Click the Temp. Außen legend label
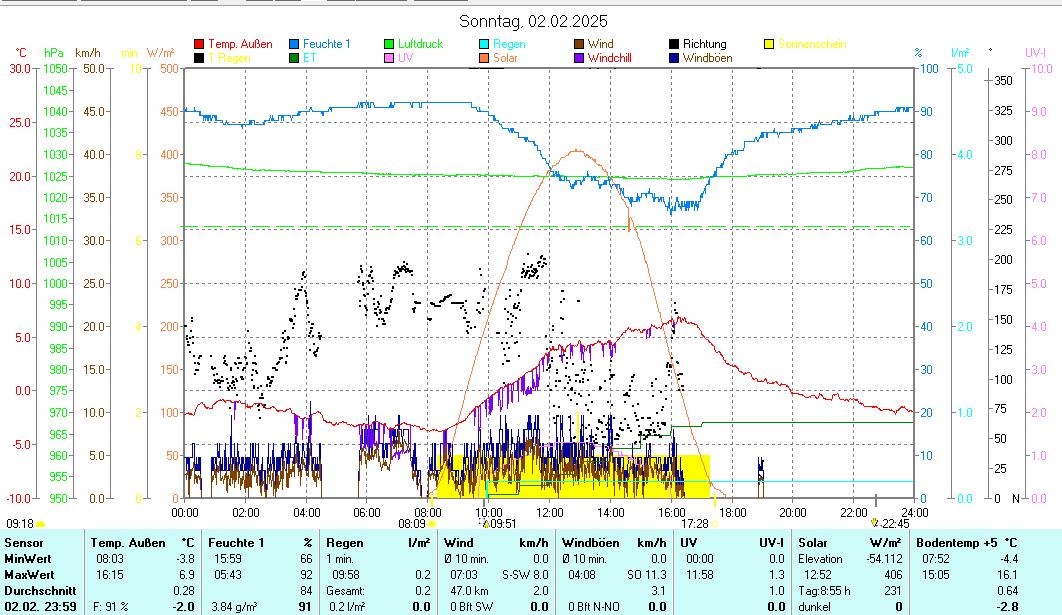The width and height of the screenshot is (1062, 615). tap(240, 44)
